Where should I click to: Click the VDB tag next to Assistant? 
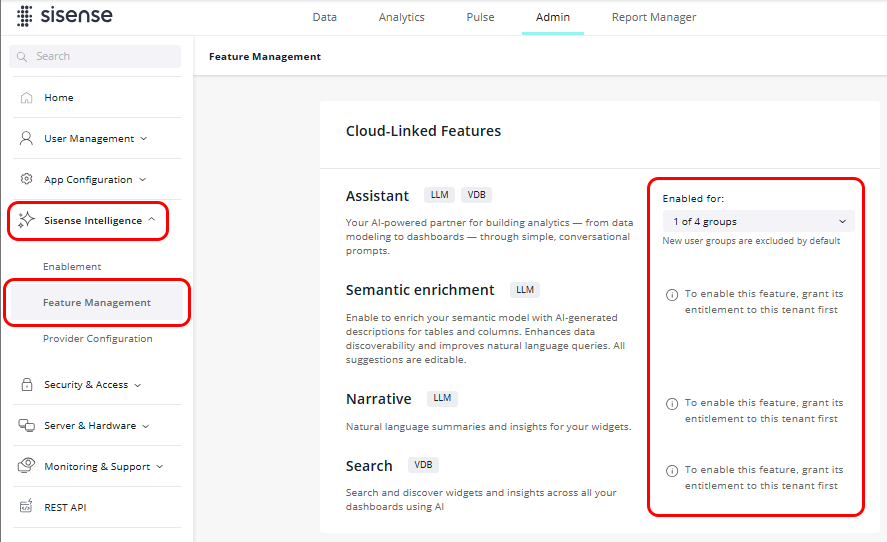(476, 195)
